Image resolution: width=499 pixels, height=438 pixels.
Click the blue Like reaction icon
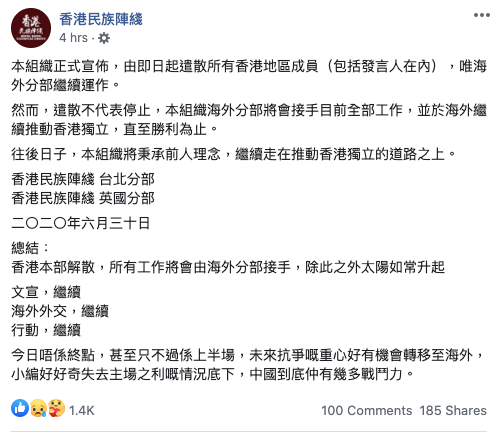coord(20,408)
